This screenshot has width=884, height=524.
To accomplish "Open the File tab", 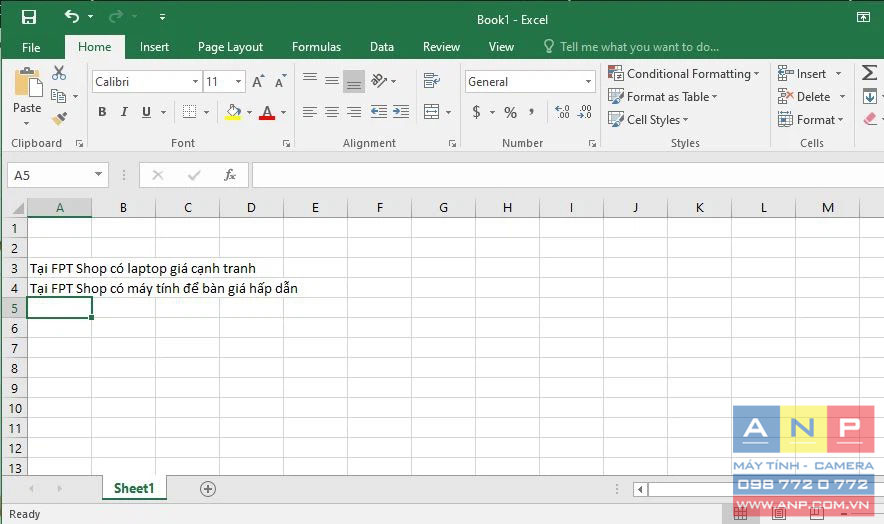I will click(31, 47).
